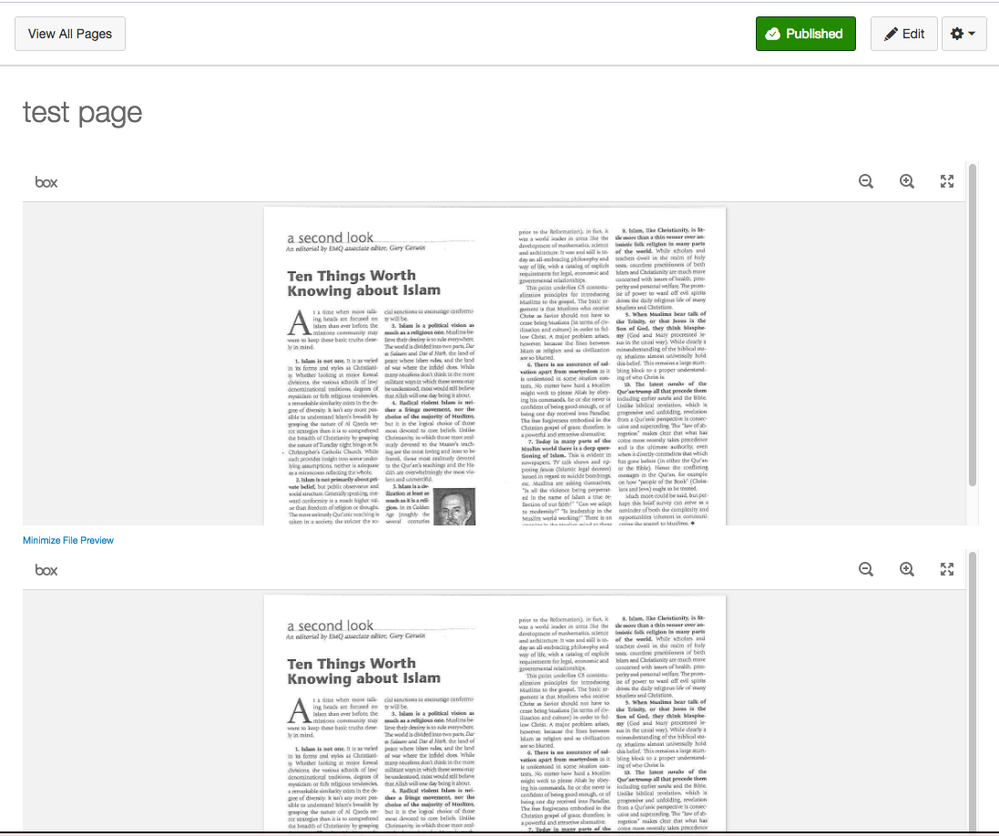Enter fullscreen in the second Box preview
Viewport: 999px width, 836px height.
point(947,569)
